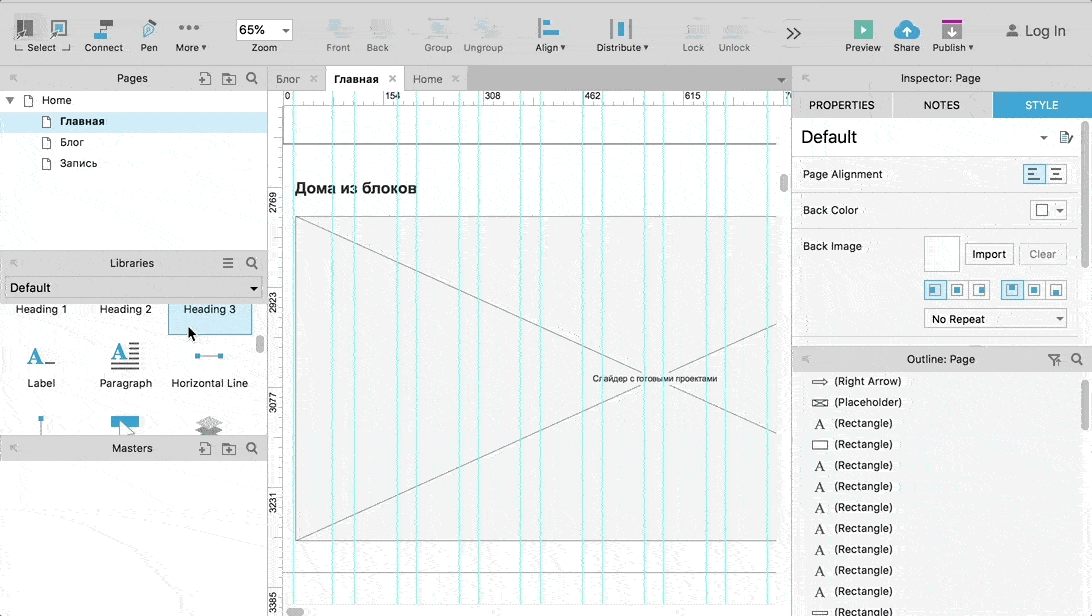1092x616 pixels.
Task: Select the Connect tool
Action: (103, 35)
